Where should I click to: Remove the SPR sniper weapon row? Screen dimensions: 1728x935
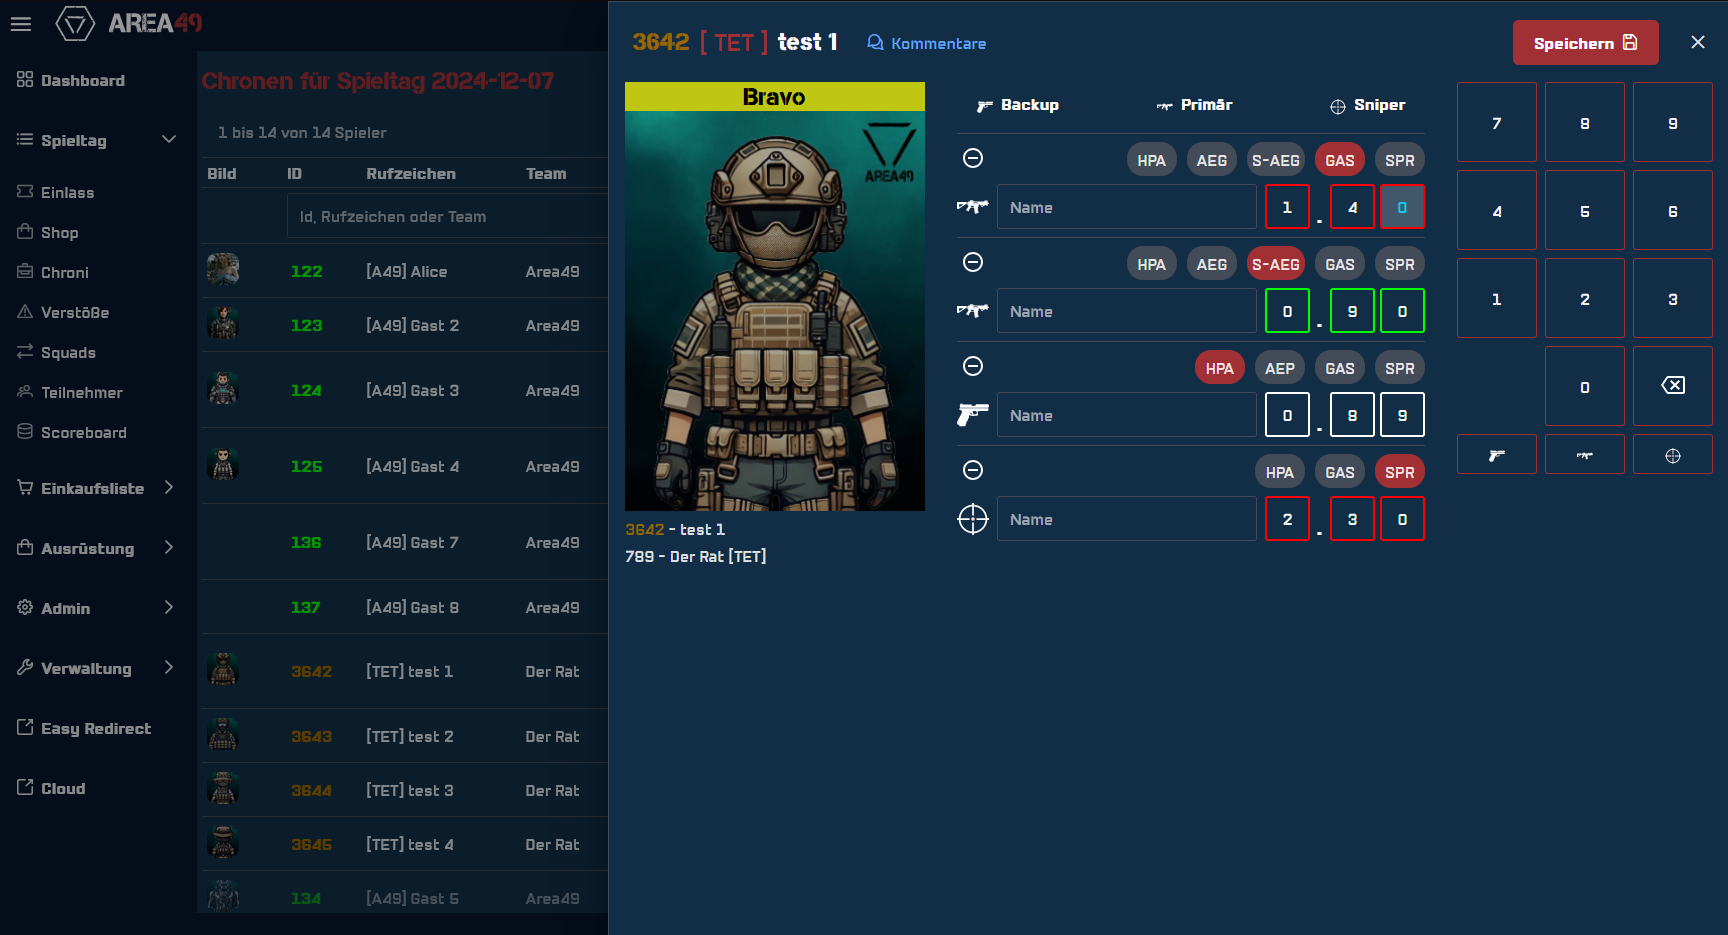point(973,470)
